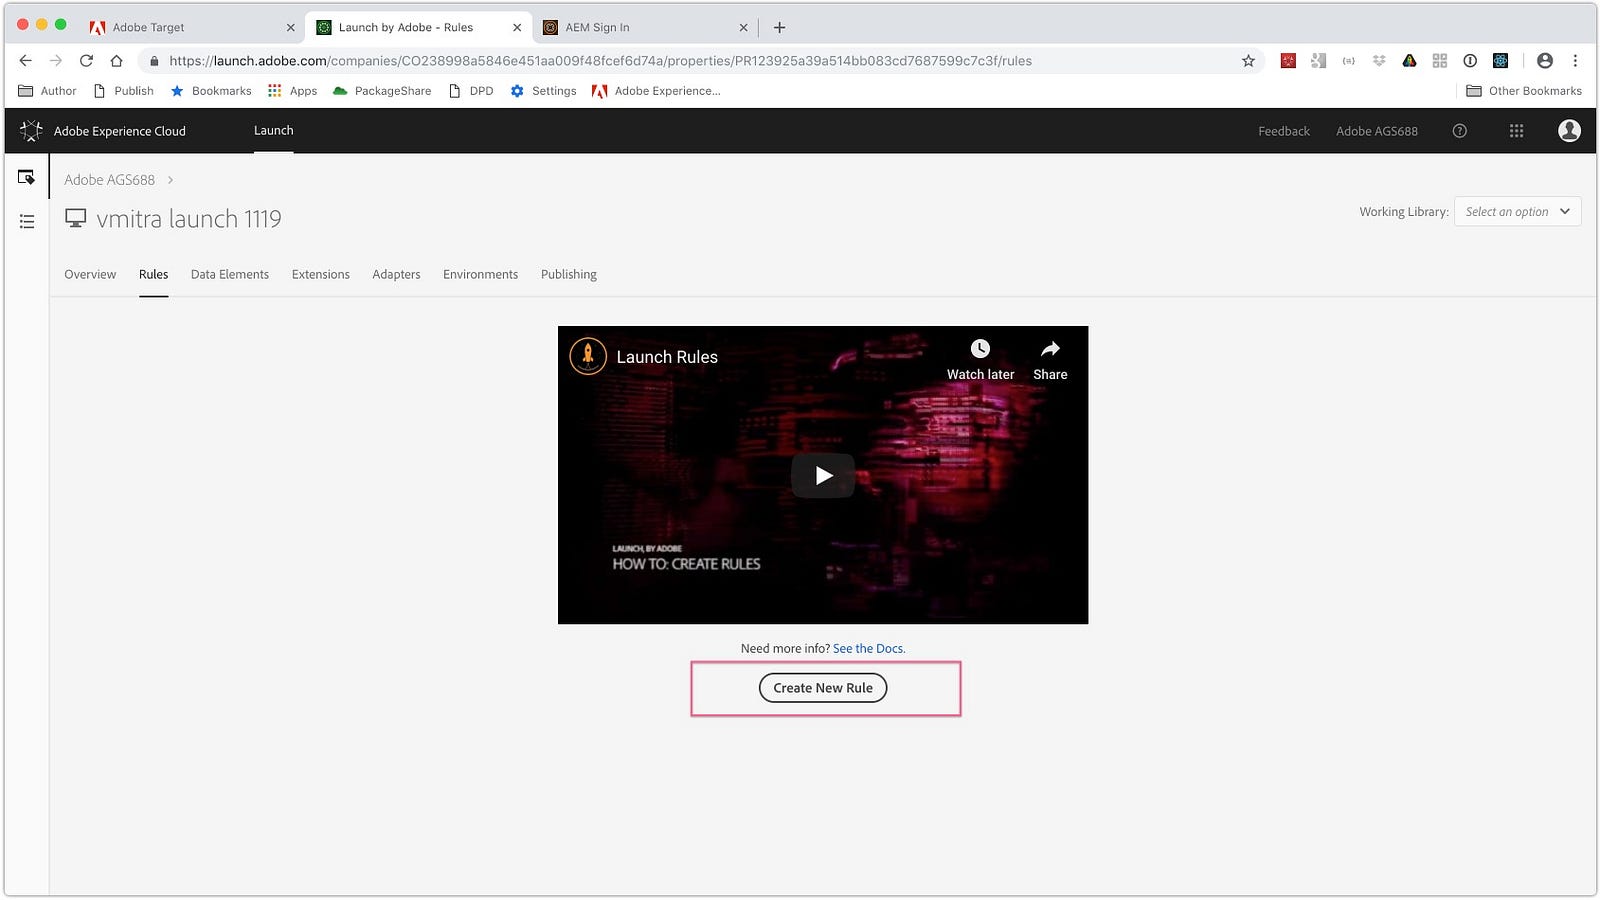This screenshot has width=1600, height=900.
Task: Expand the Working Library dropdown
Action: [x=1517, y=212]
